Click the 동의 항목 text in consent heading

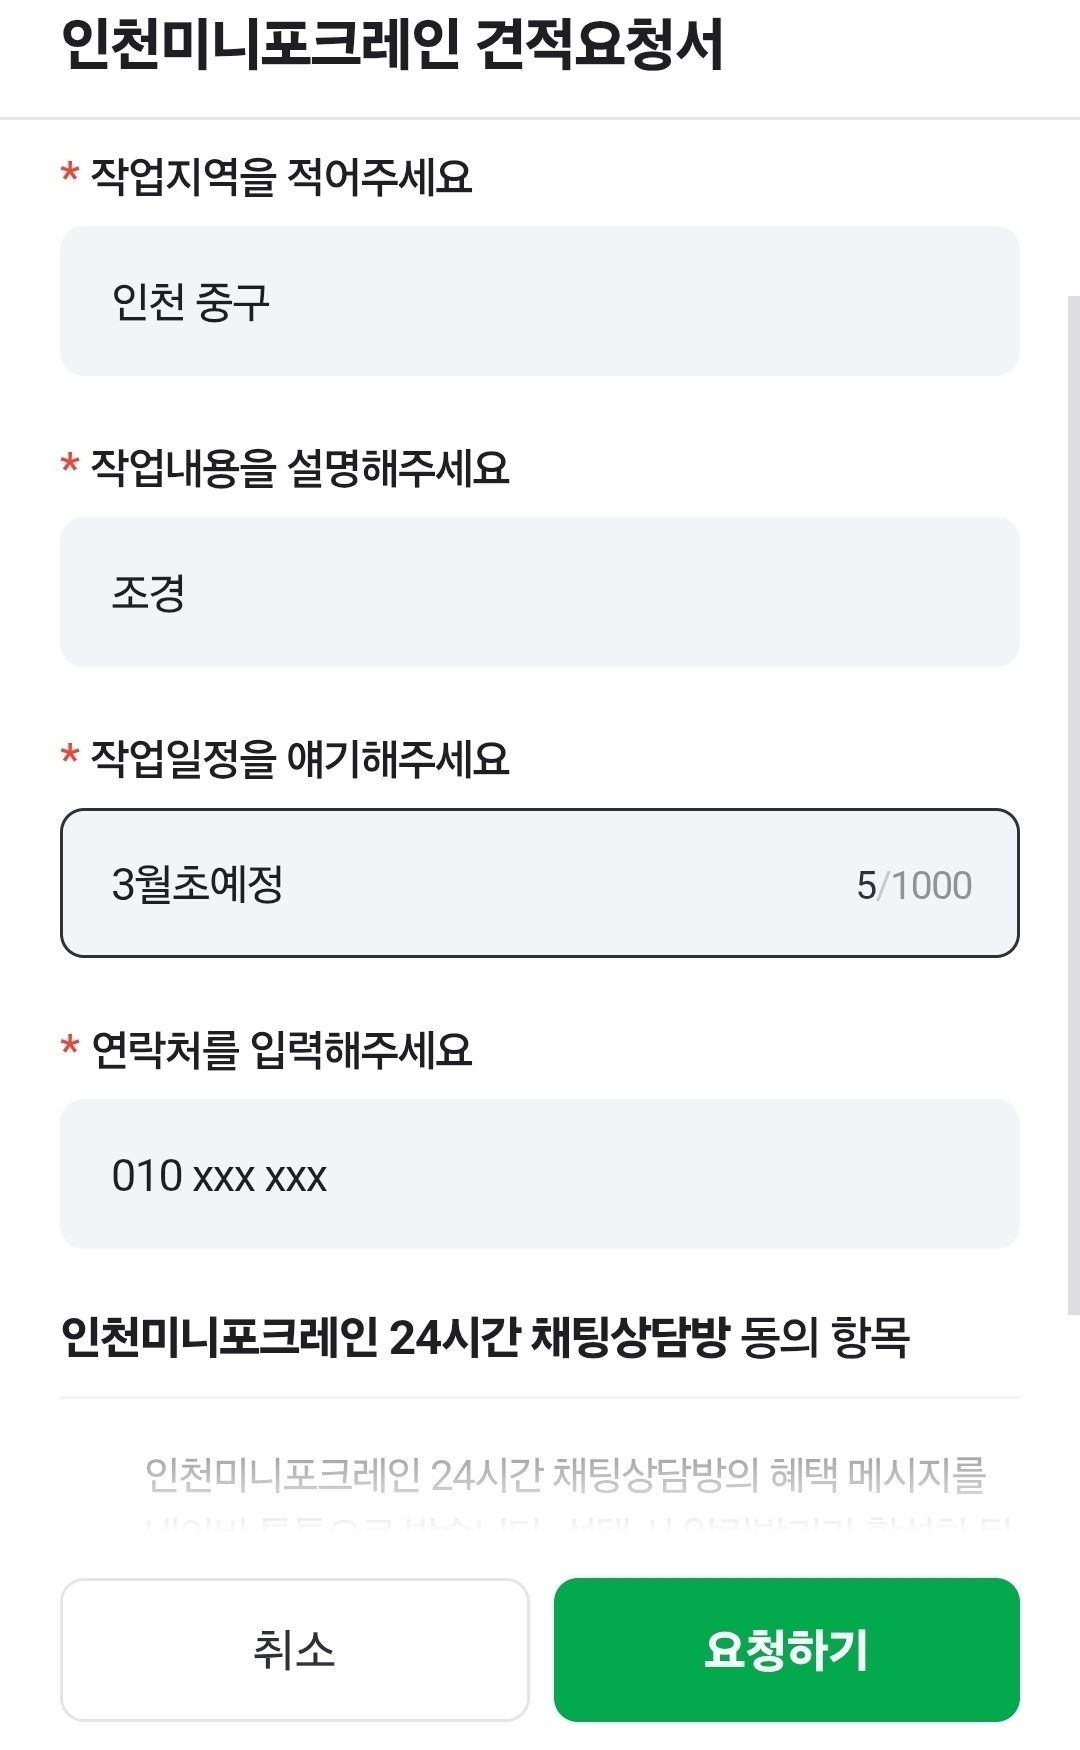[x=825, y=1337]
